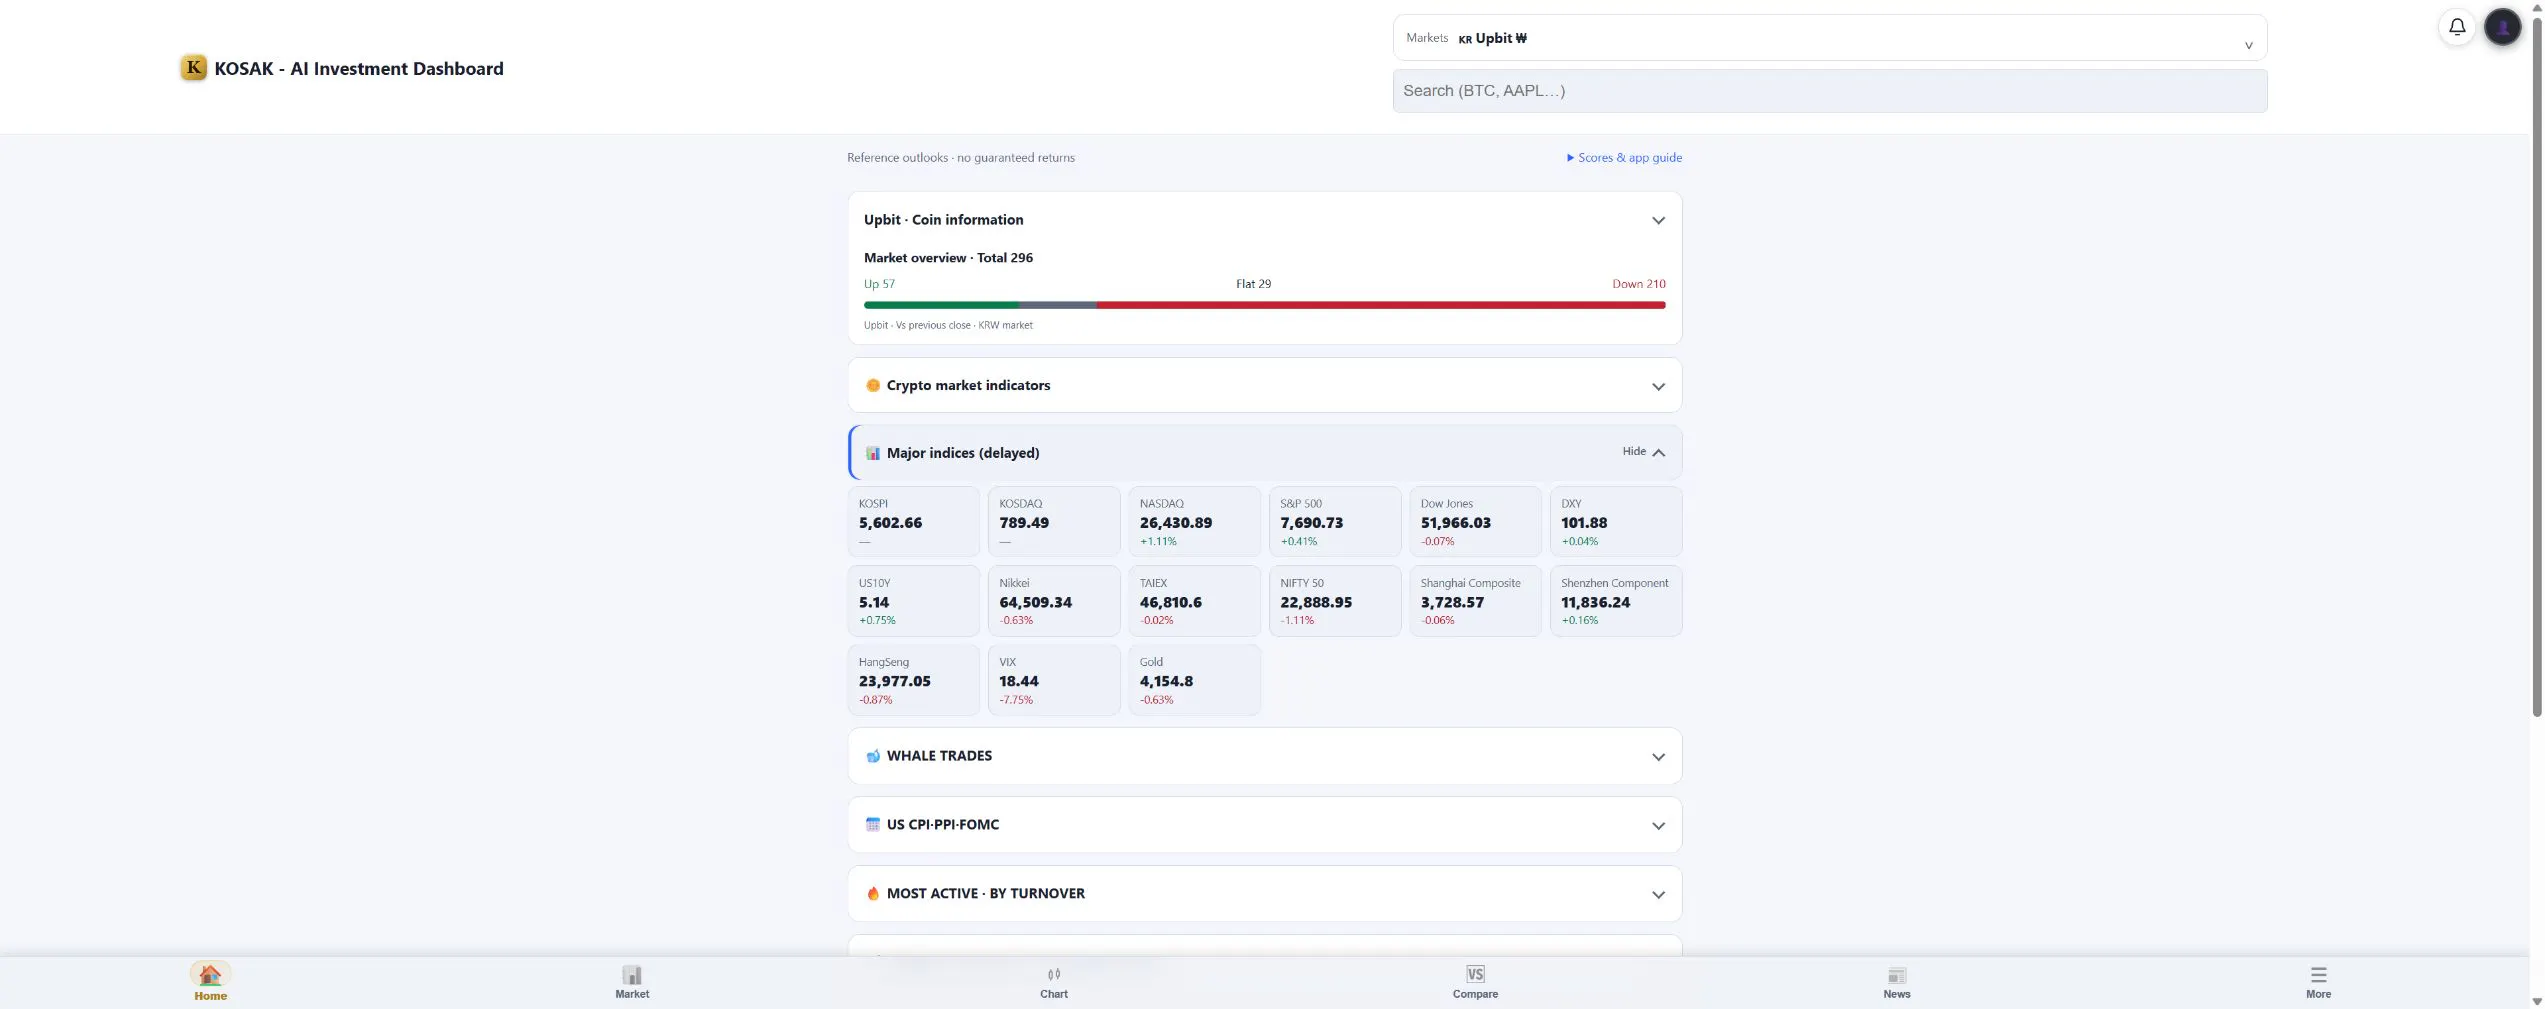Click the Up/Flat/Down market breadth bar
Image resolution: width=2545 pixels, height=1009 pixels.
pos(1264,305)
